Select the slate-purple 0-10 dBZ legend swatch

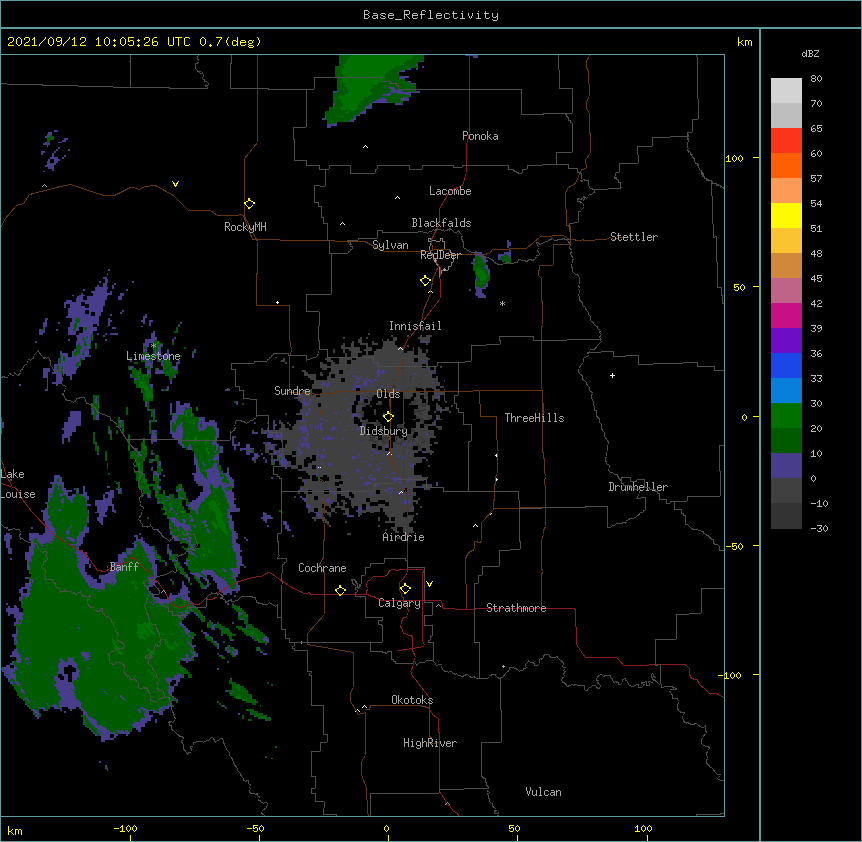pos(786,466)
